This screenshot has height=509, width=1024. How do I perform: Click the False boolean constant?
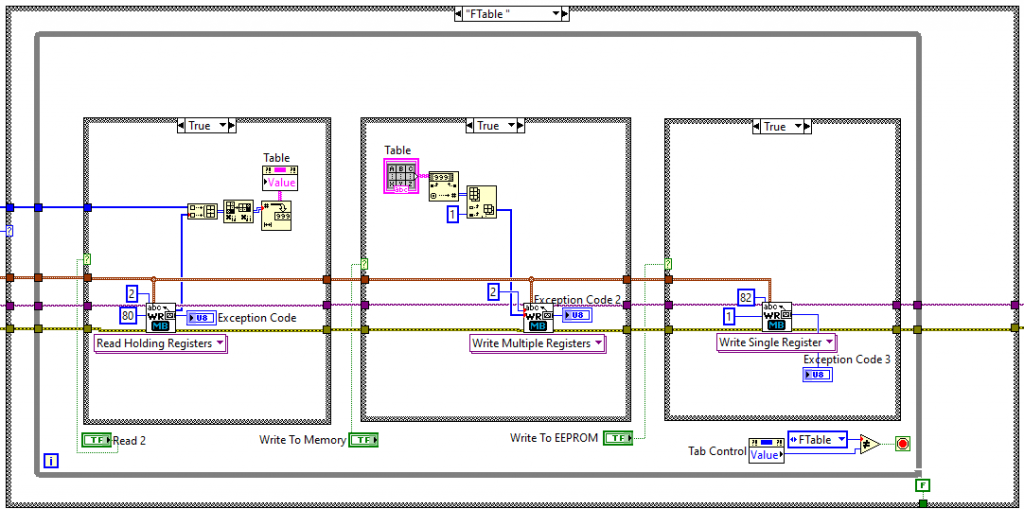pos(923,485)
